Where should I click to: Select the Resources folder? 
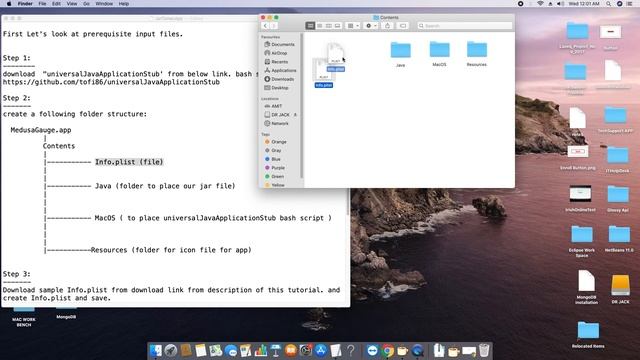tap(477, 53)
